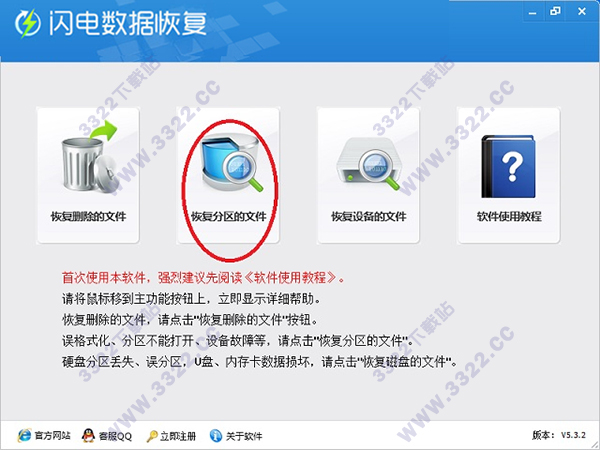Viewport: 600px width, 450px height.
Task: Click the red first-use tutorial recommendation text
Action: tap(203, 277)
